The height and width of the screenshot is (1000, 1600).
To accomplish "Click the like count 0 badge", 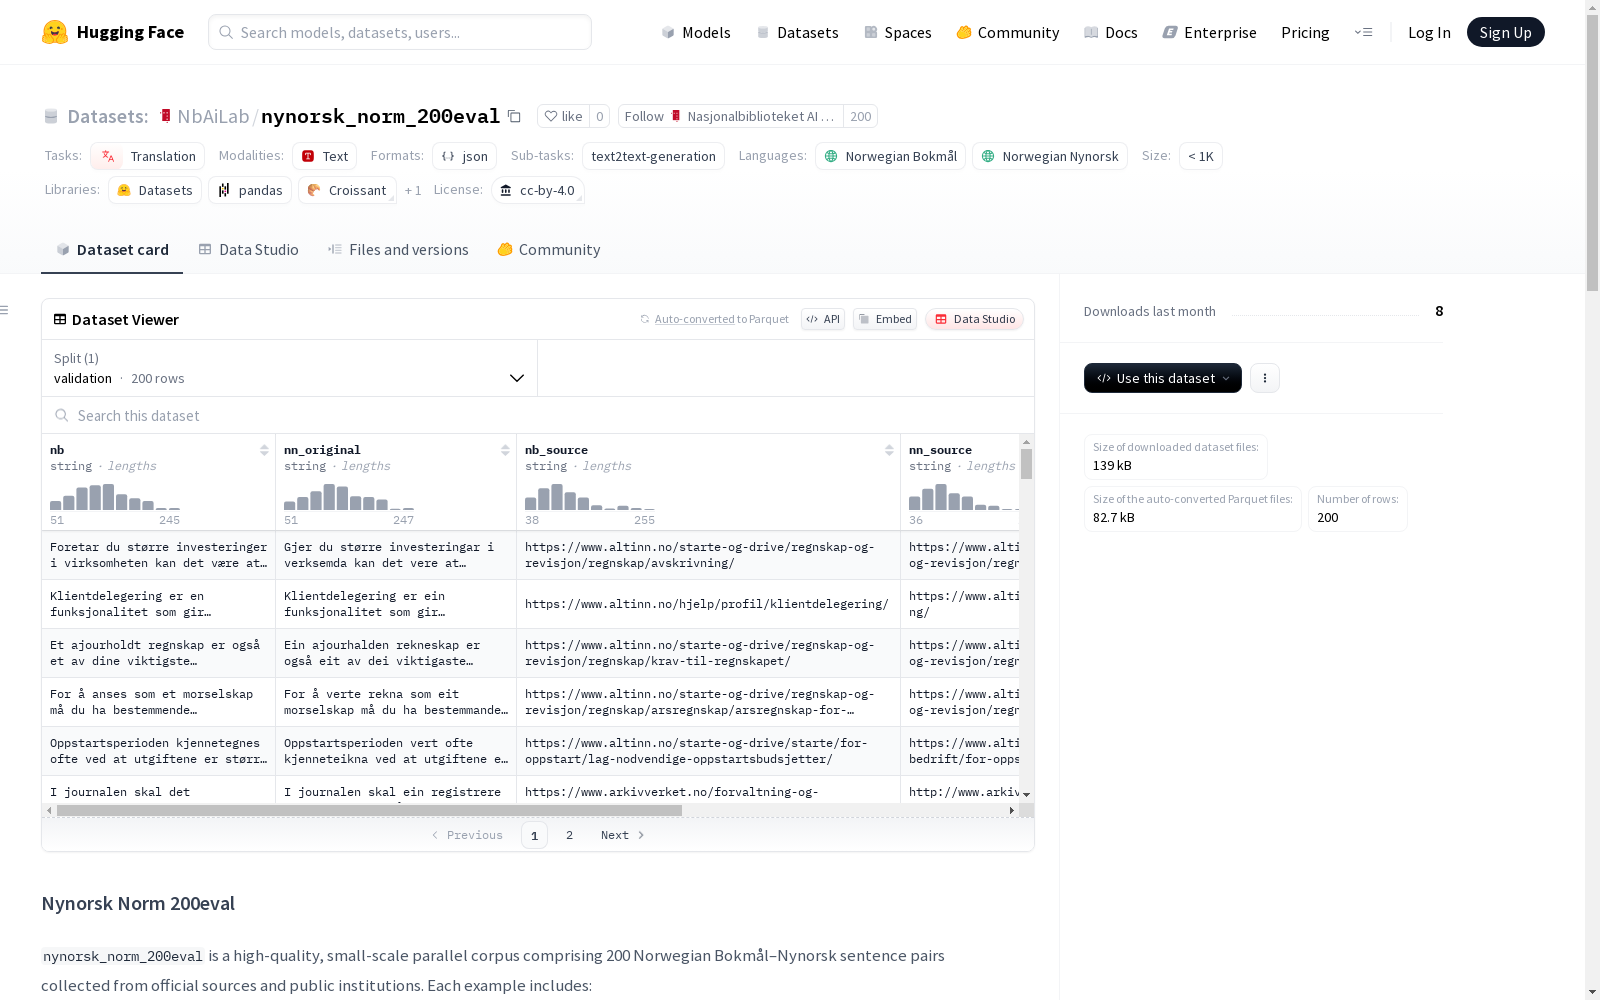I will pos(599,116).
